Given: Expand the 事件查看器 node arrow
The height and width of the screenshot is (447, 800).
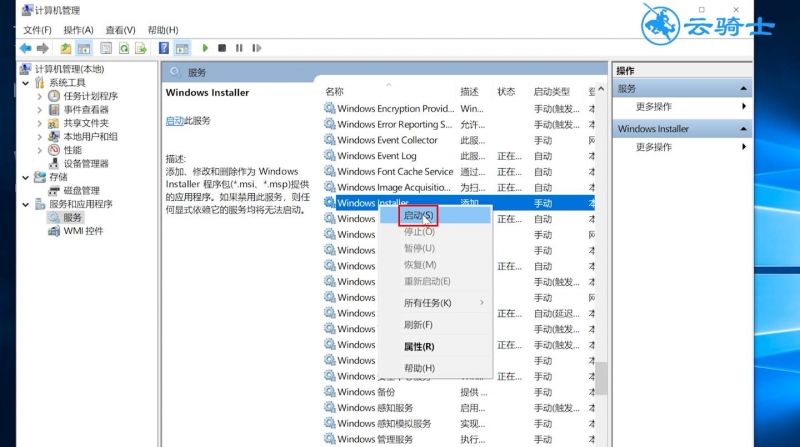Looking at the screenshot, I should click(40, 109).
